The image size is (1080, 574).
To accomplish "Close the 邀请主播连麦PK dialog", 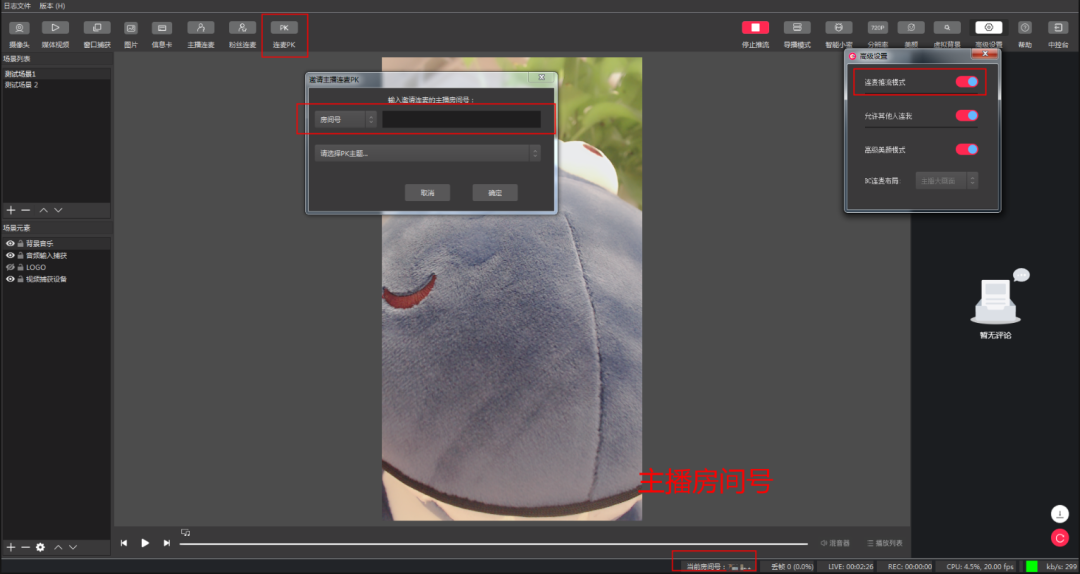I will pyautogui.click(x=541, y=77).
